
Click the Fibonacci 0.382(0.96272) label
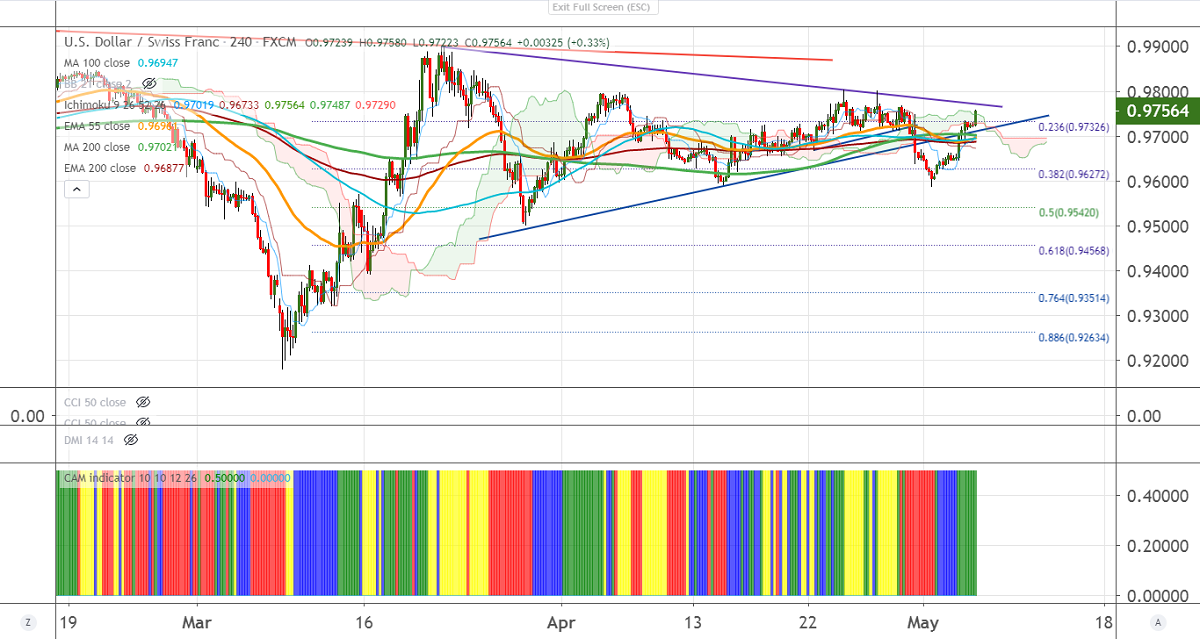point(1072,173)
